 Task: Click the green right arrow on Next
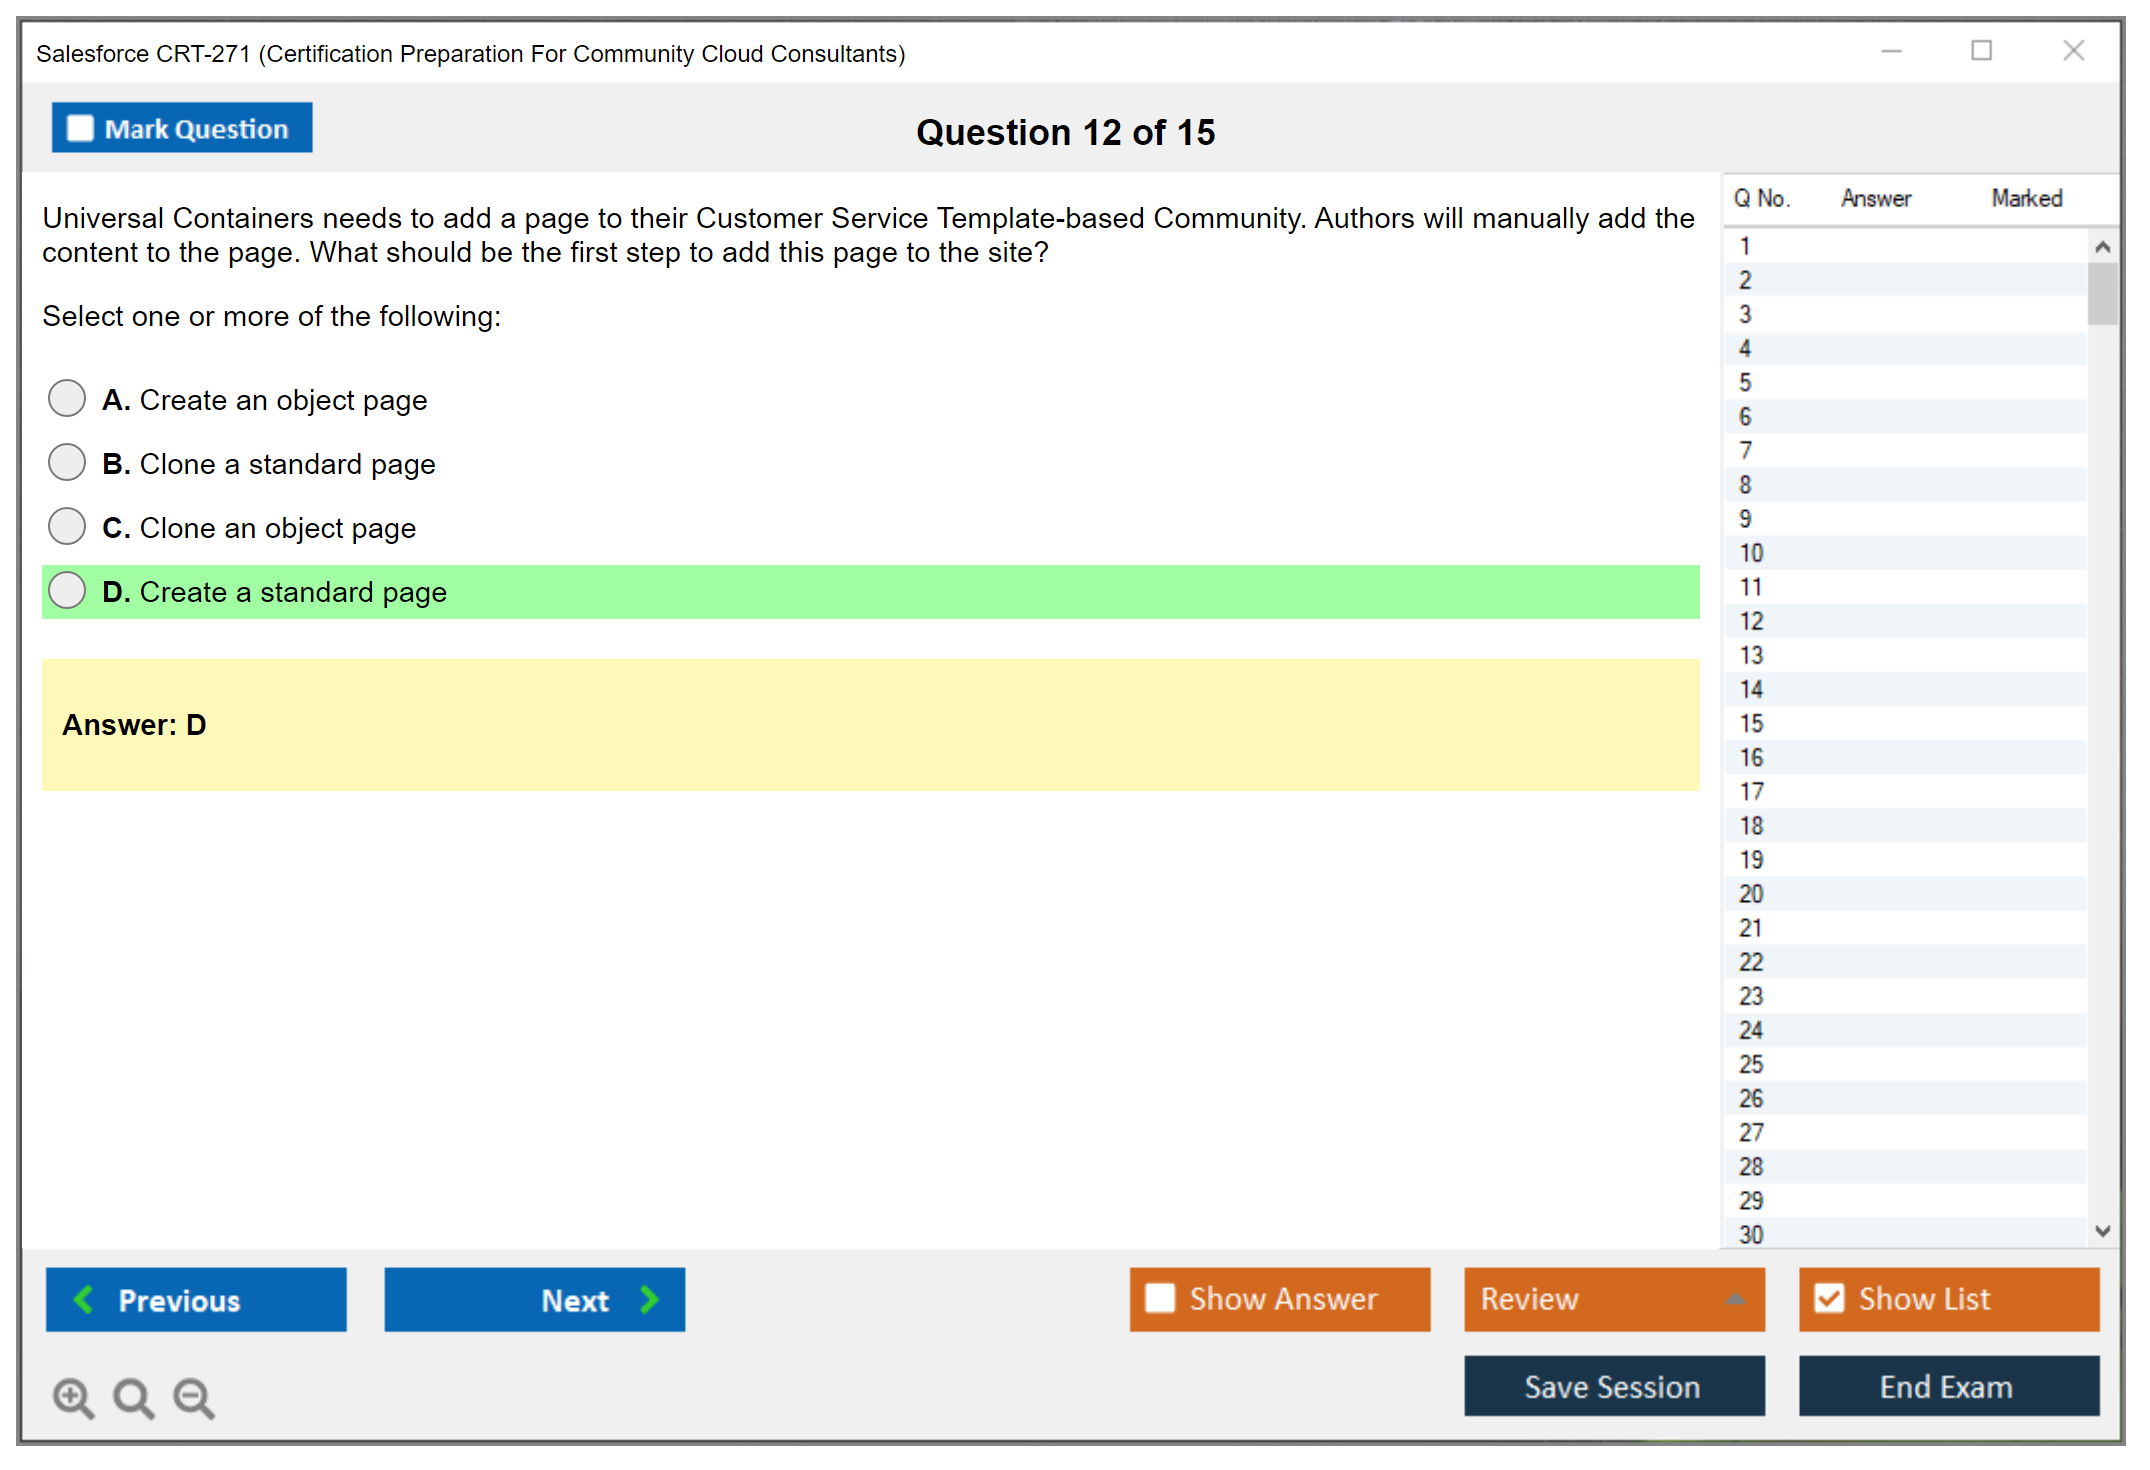649,1299
